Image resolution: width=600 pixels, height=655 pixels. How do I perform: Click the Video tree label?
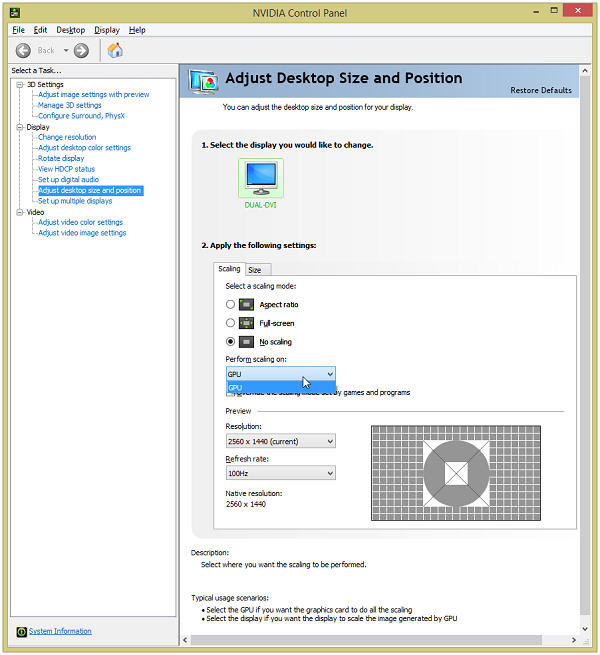(x=36, y=212)
